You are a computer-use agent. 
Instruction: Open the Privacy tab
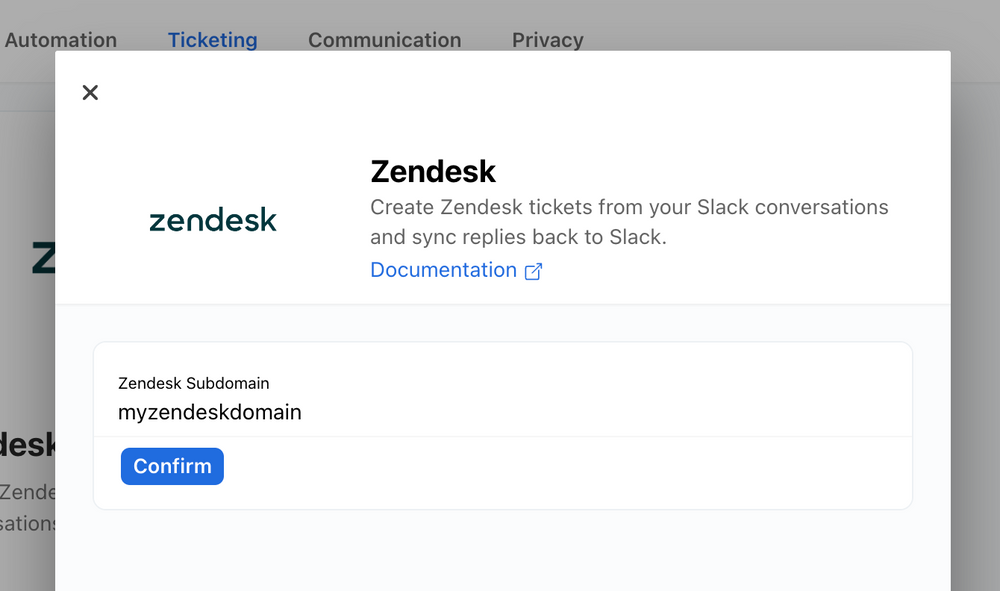(547, 40)
